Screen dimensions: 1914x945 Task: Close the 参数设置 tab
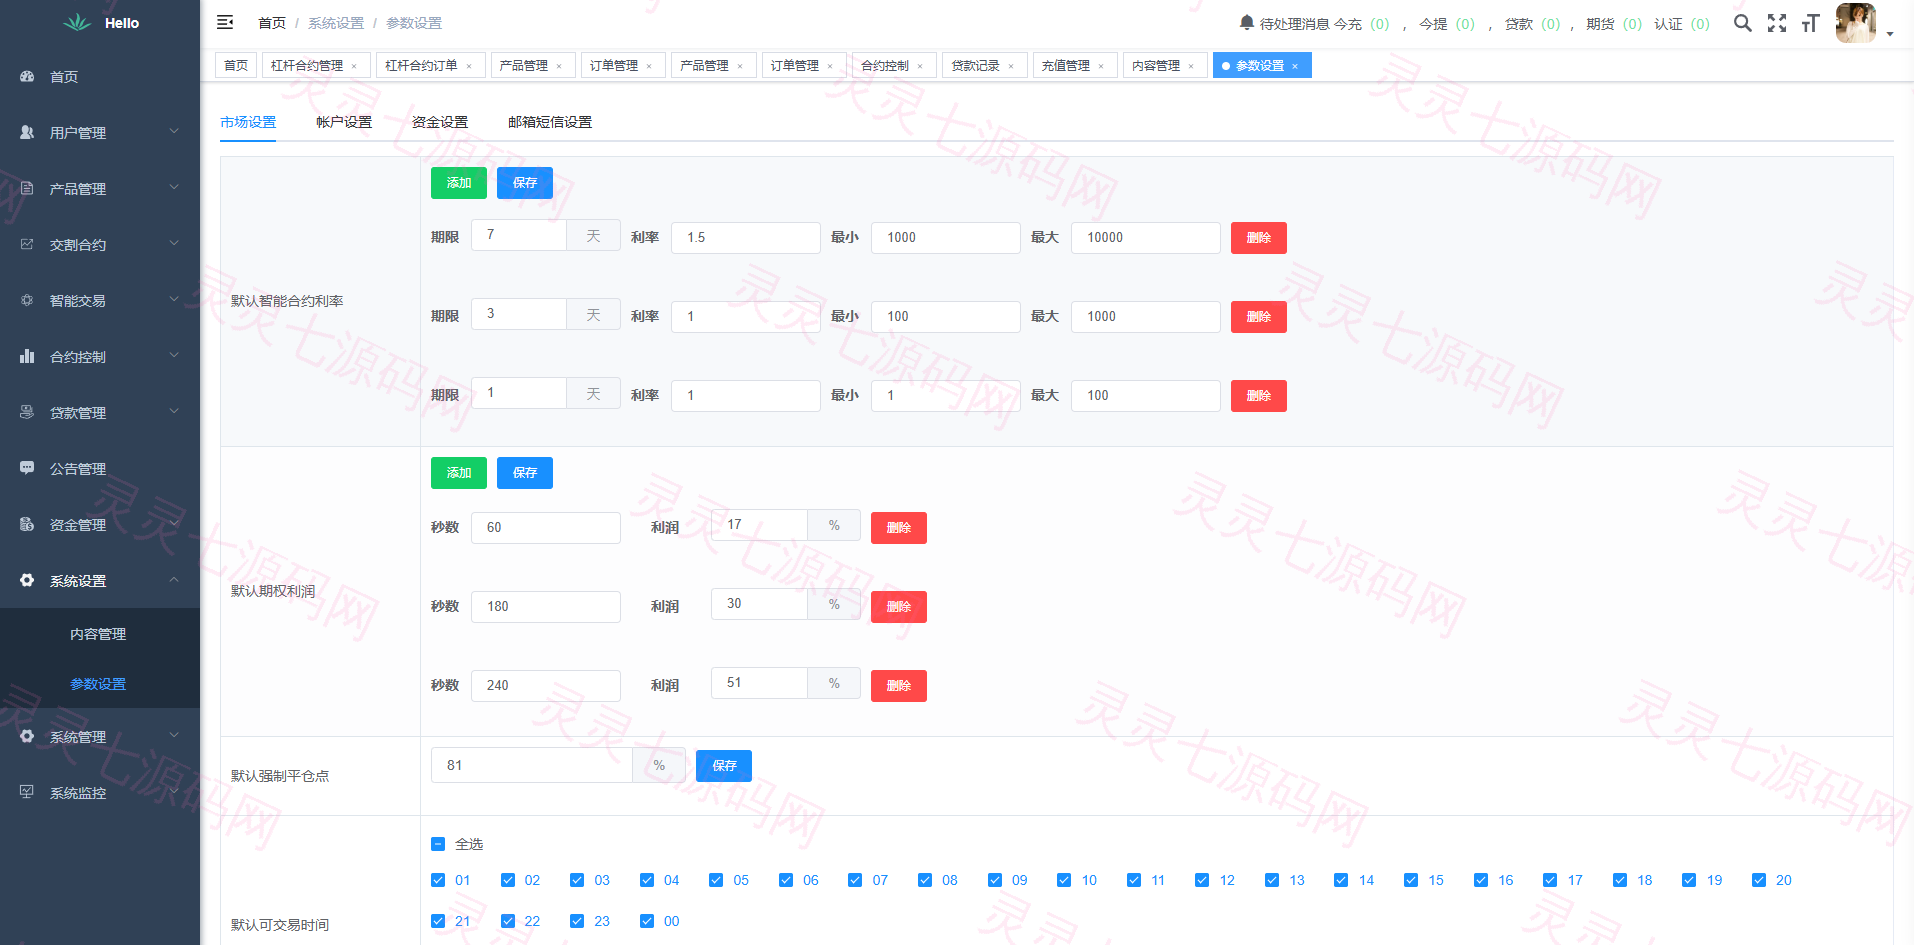tap(1295, 66)
